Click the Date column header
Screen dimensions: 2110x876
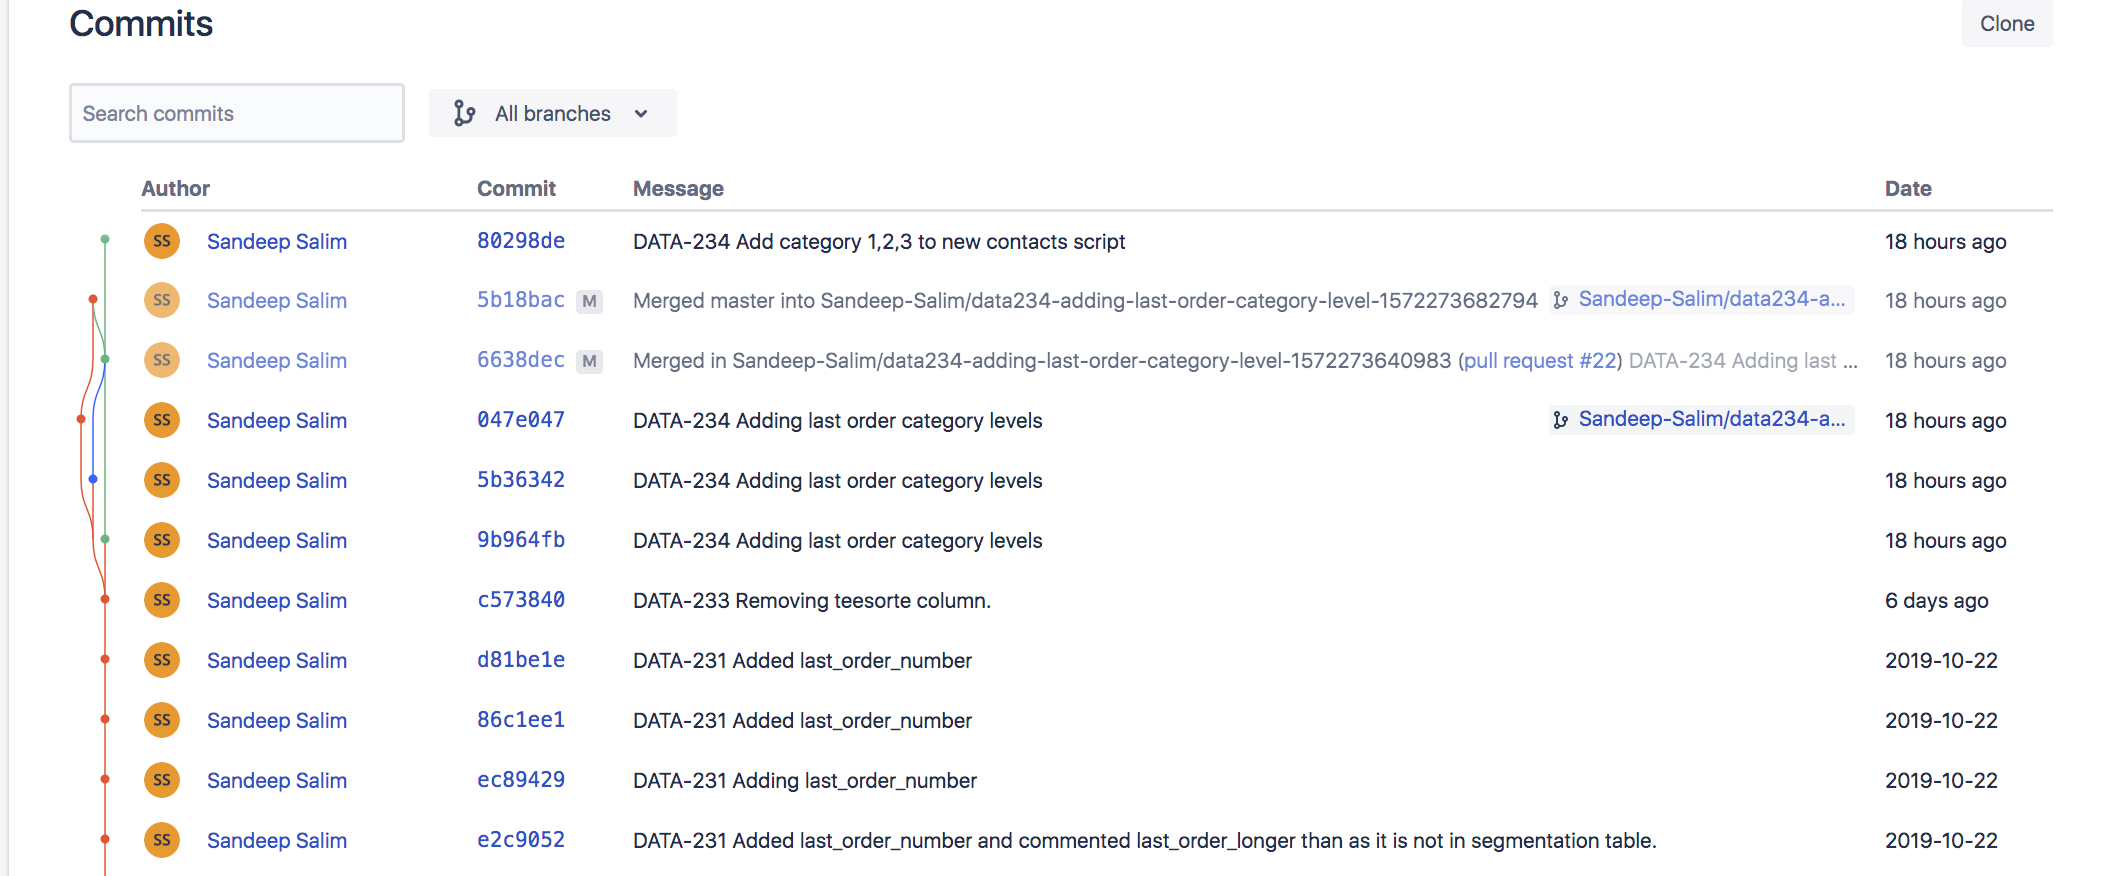pos(1907,188)
